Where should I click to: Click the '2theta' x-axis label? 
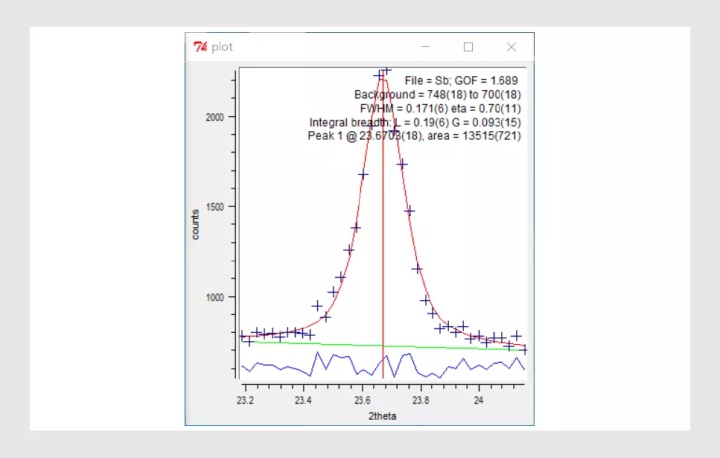pos(382,416)
